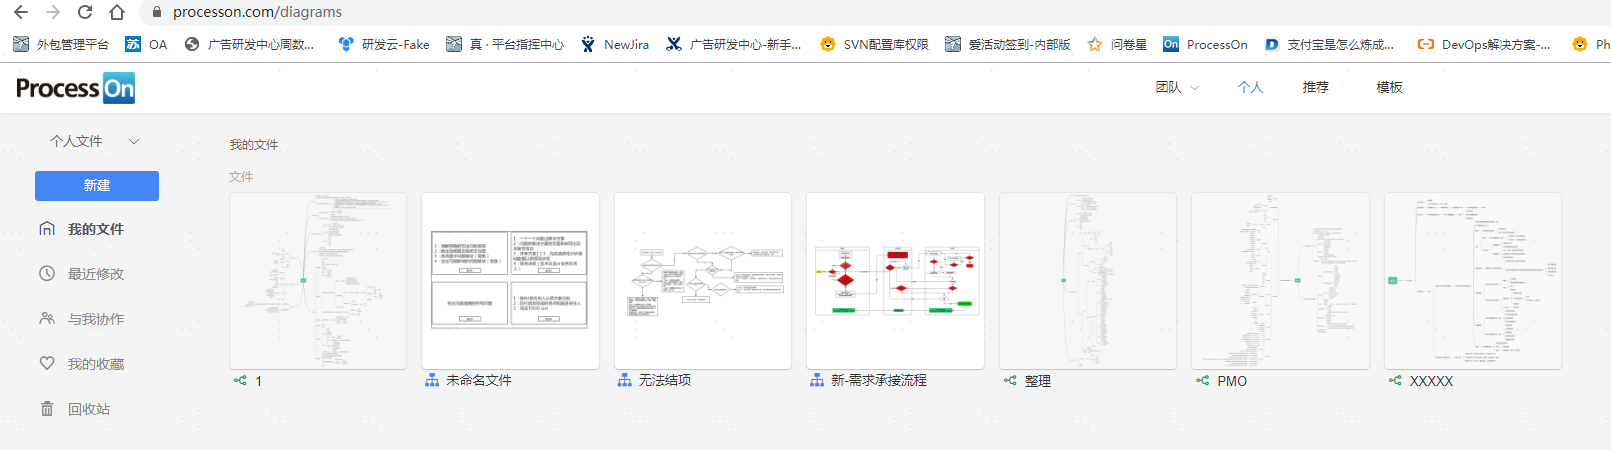1611x450 pixels.
Task: Click the 未命名文件 file name
Action: (479, 380)
